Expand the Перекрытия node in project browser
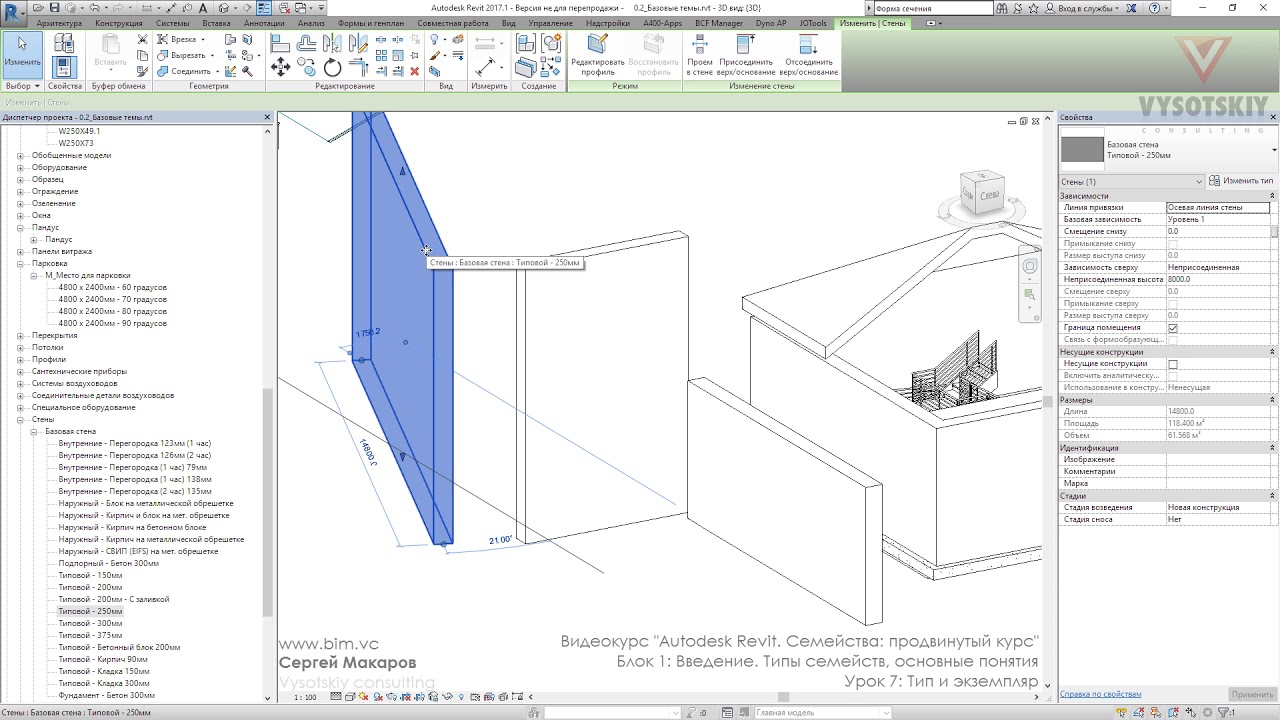 click(21, 336)
